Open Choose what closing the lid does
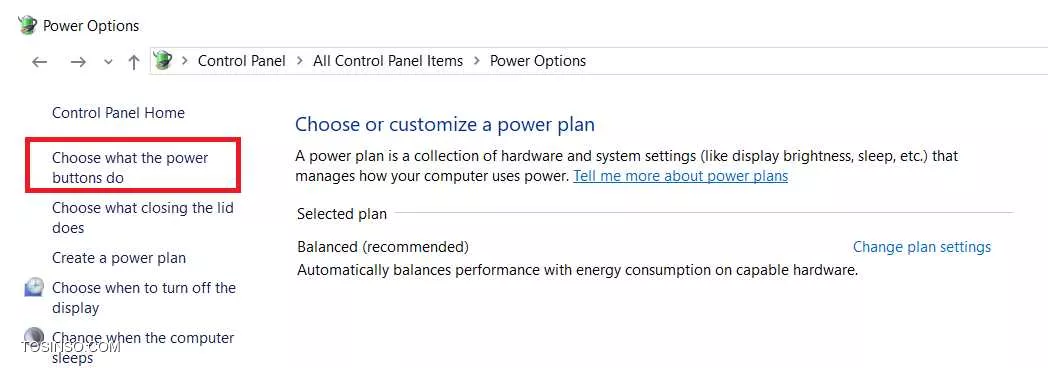 pyautogui.click(x=143, y=218)
